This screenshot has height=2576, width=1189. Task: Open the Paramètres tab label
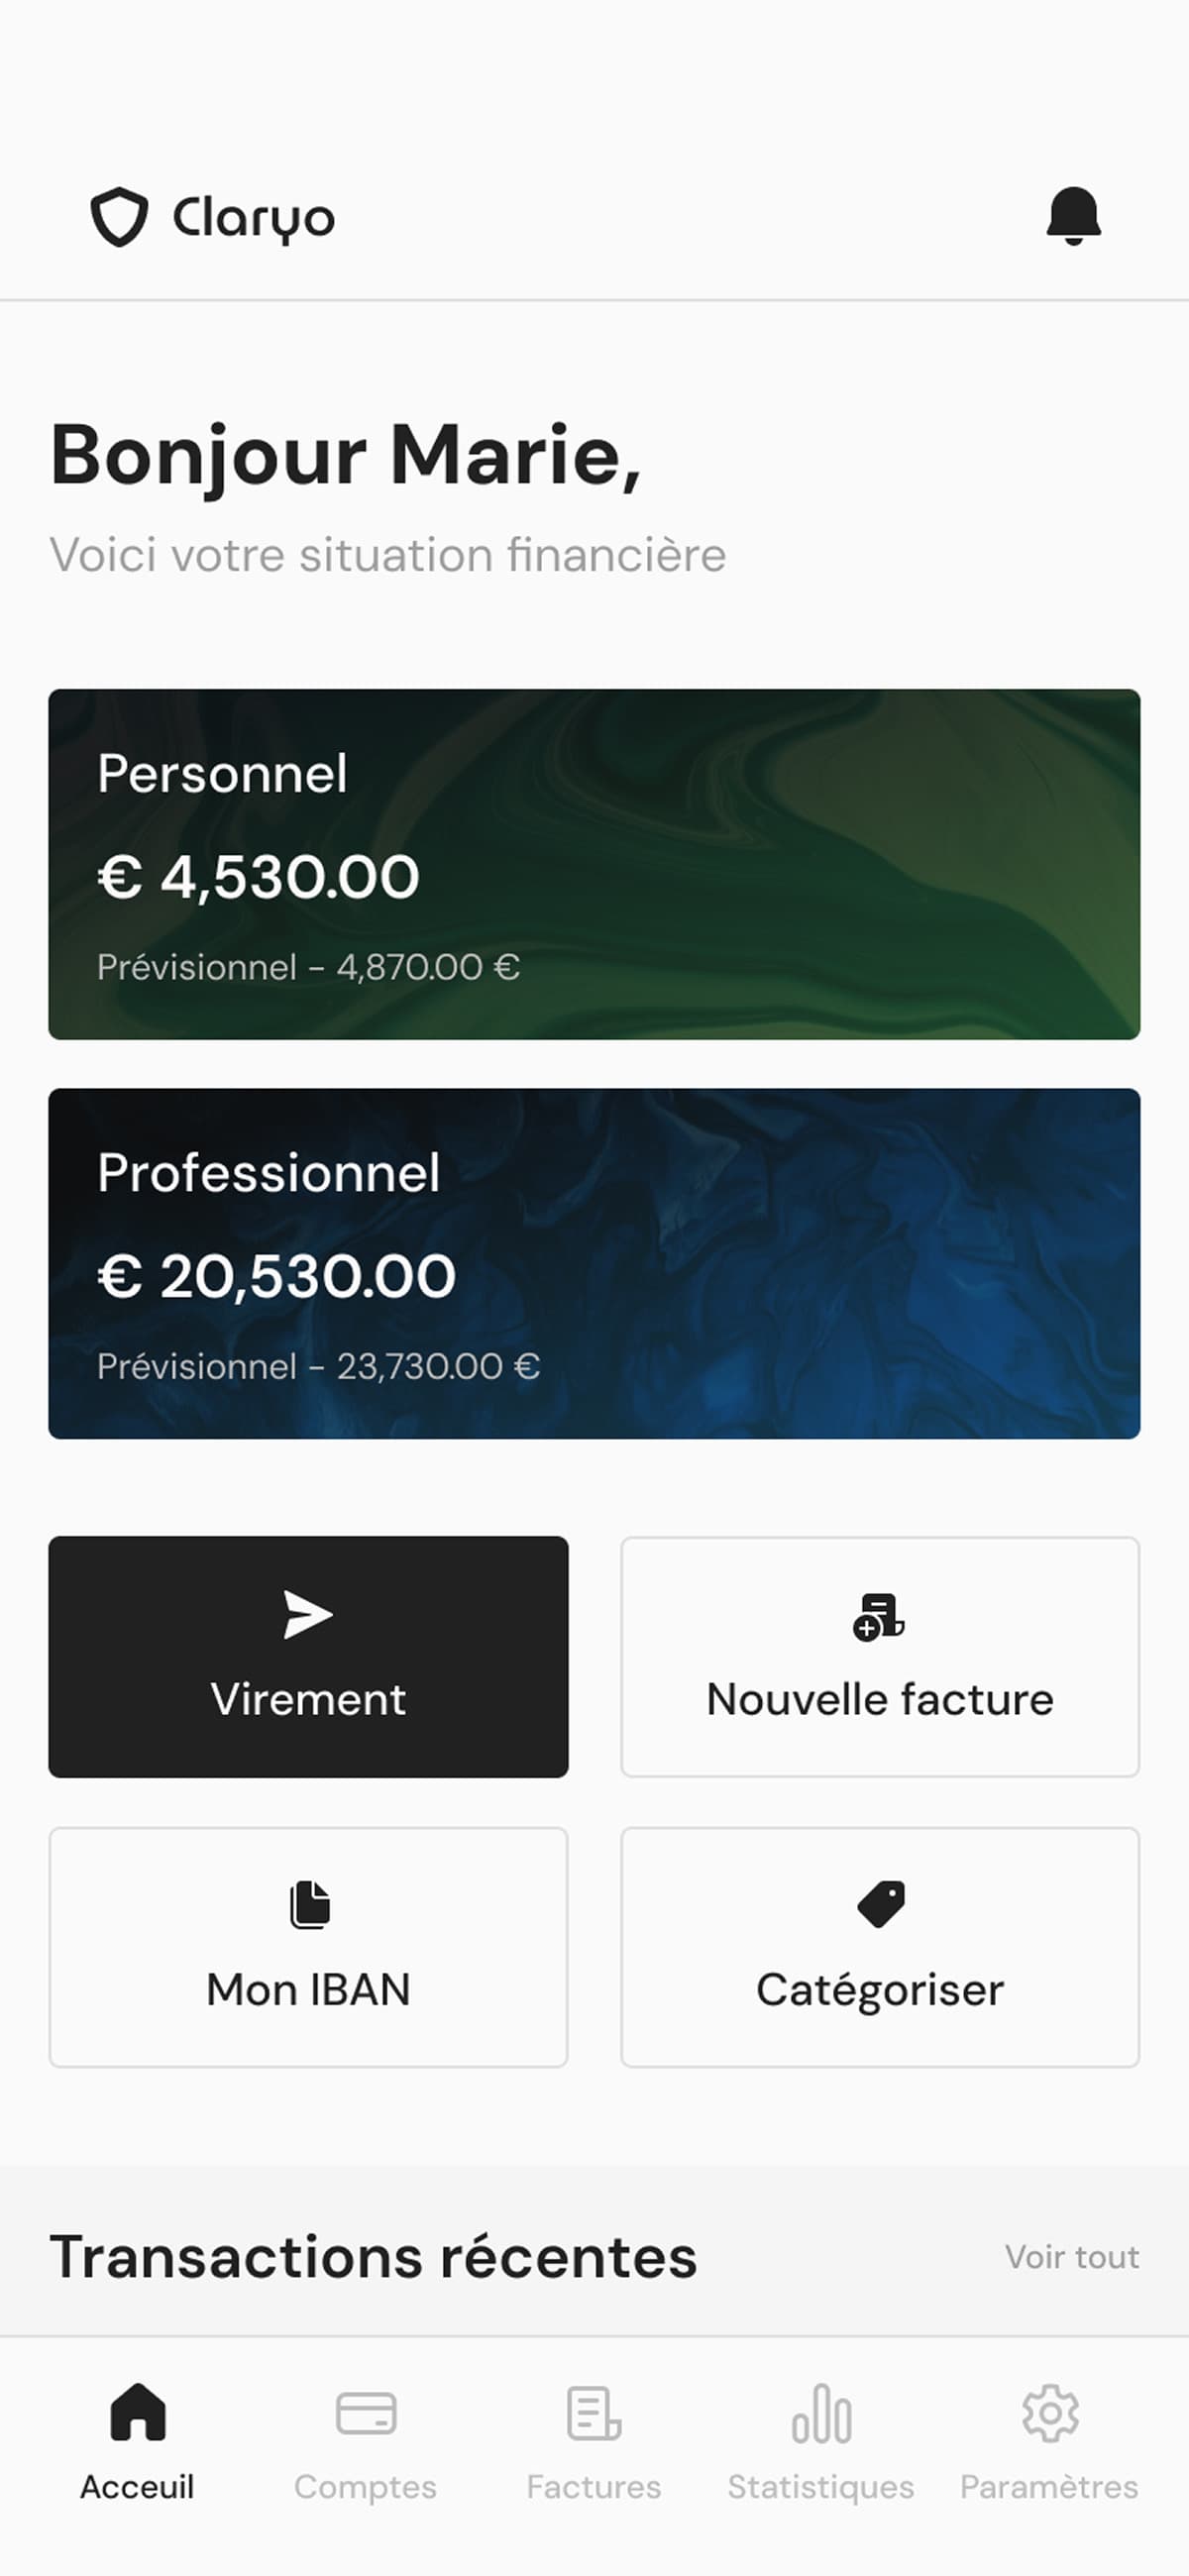1049,2487
